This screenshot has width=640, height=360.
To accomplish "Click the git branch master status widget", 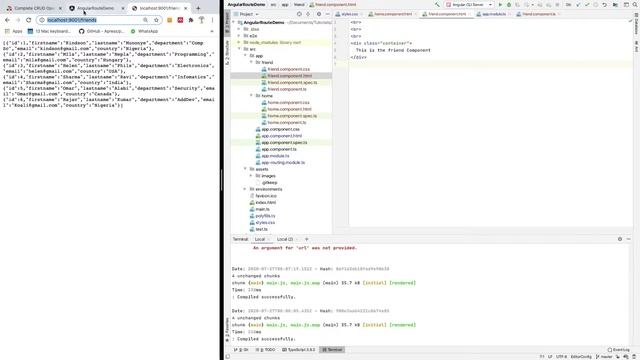I will point(604,357).
